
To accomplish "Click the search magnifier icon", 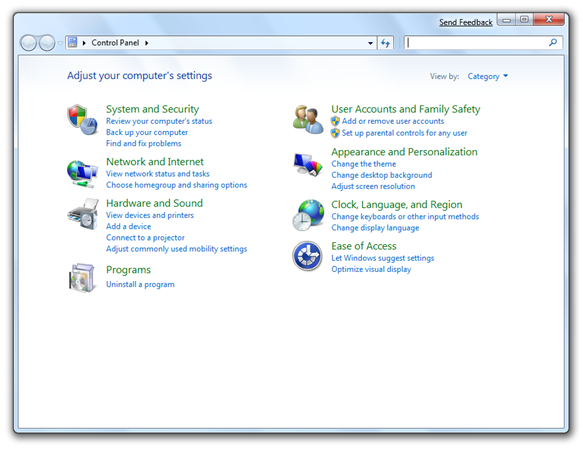I will pyautogui.click(x=553, y=43).
